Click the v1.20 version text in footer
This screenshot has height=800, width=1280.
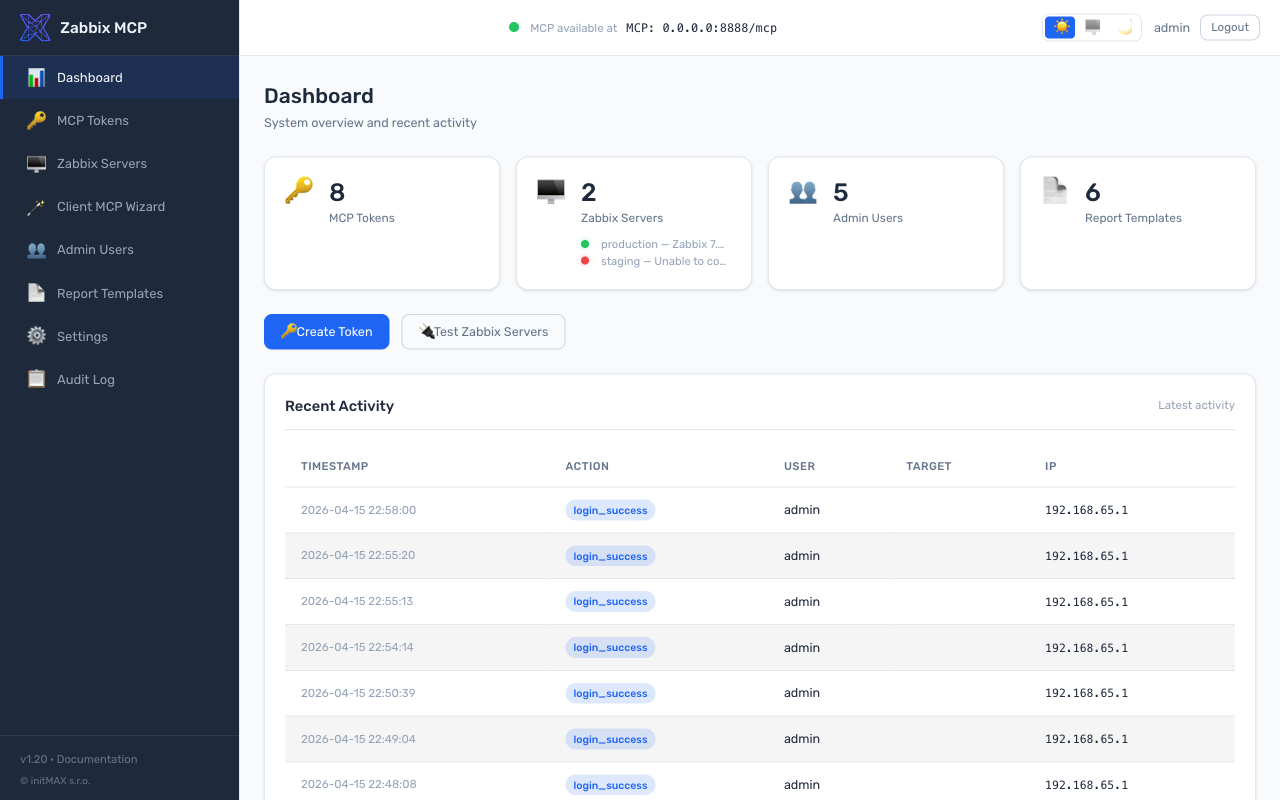click(x=33, y=759)
